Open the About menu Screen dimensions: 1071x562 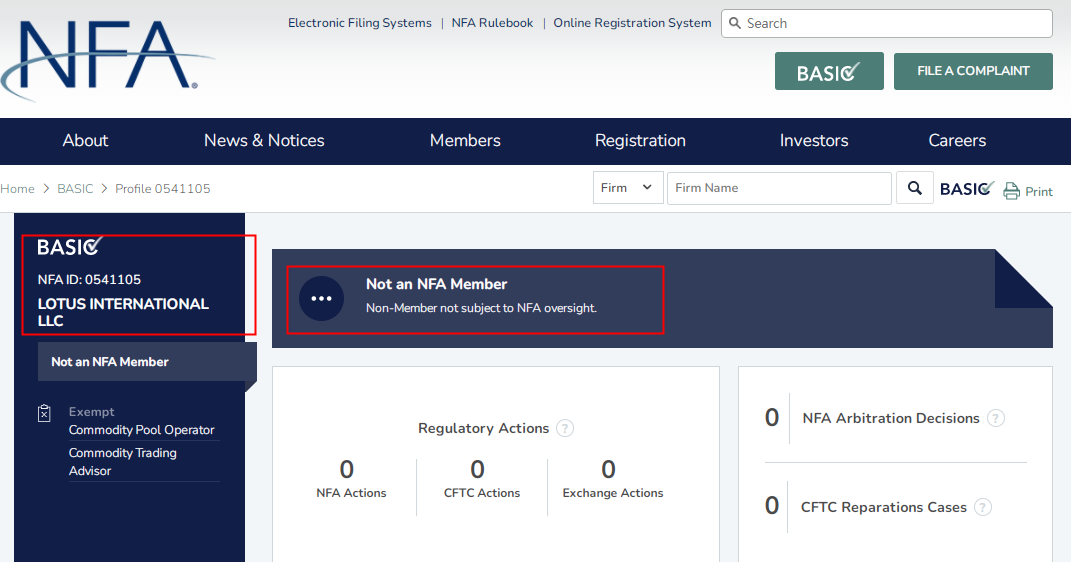point(85,141)
